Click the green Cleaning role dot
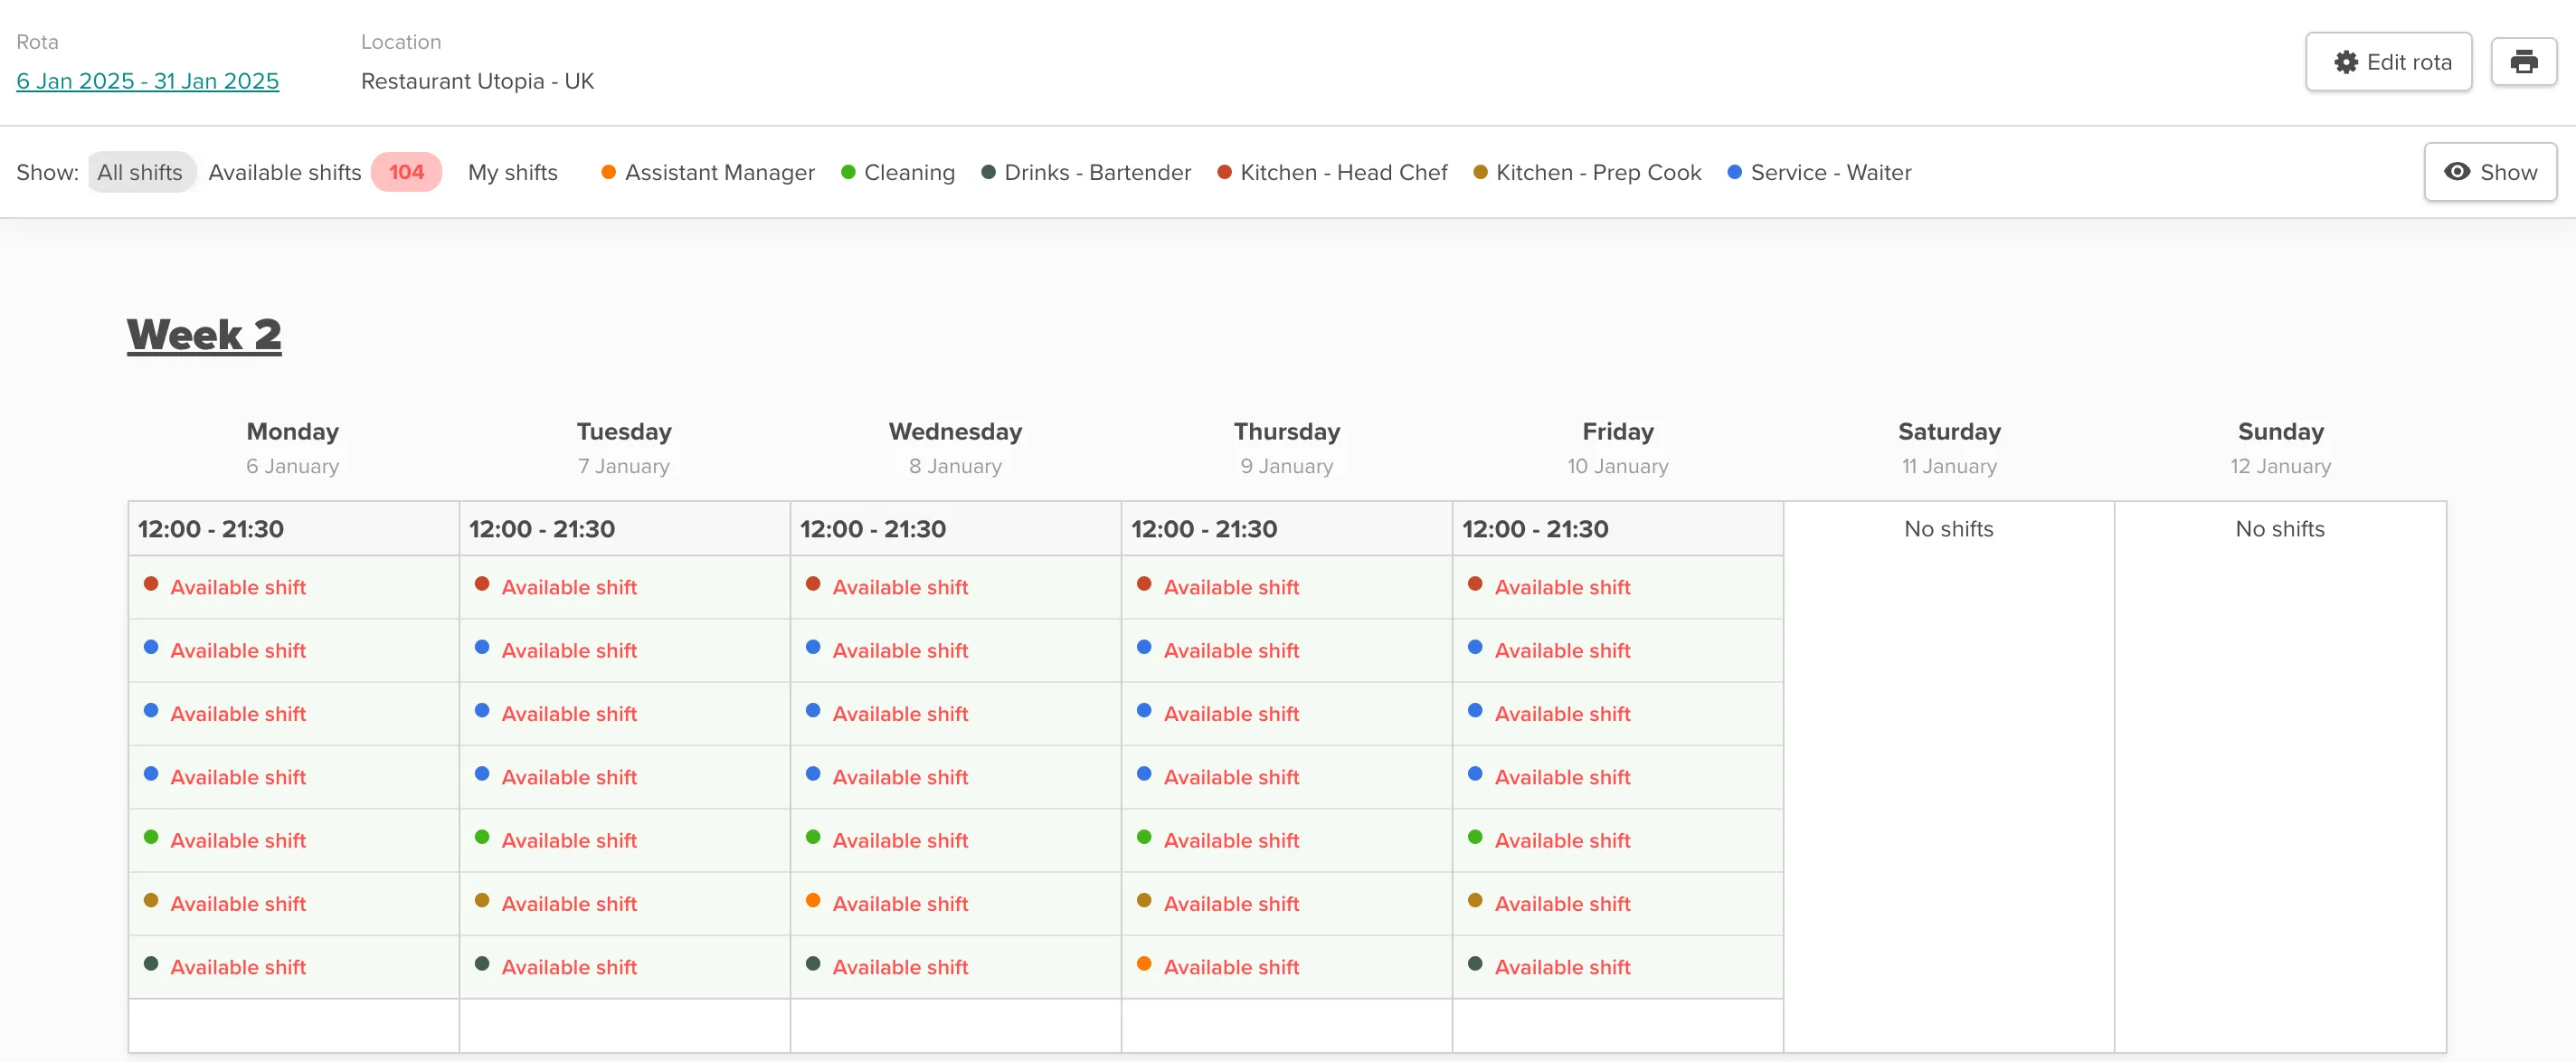 (848, 171)
